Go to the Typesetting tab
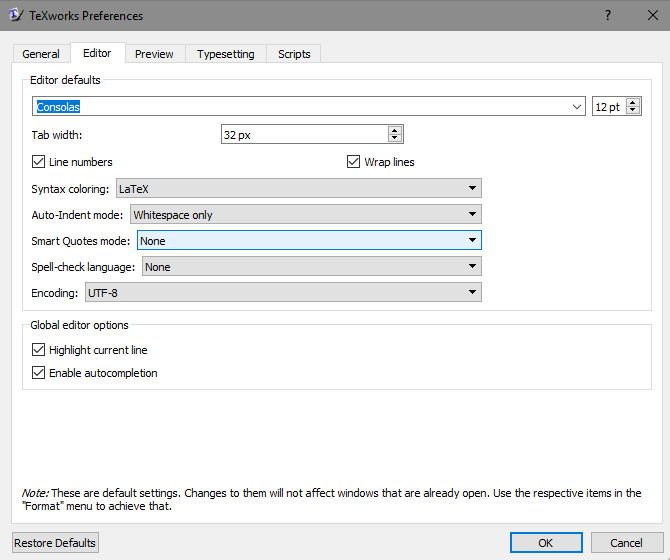 click(226, 54)
